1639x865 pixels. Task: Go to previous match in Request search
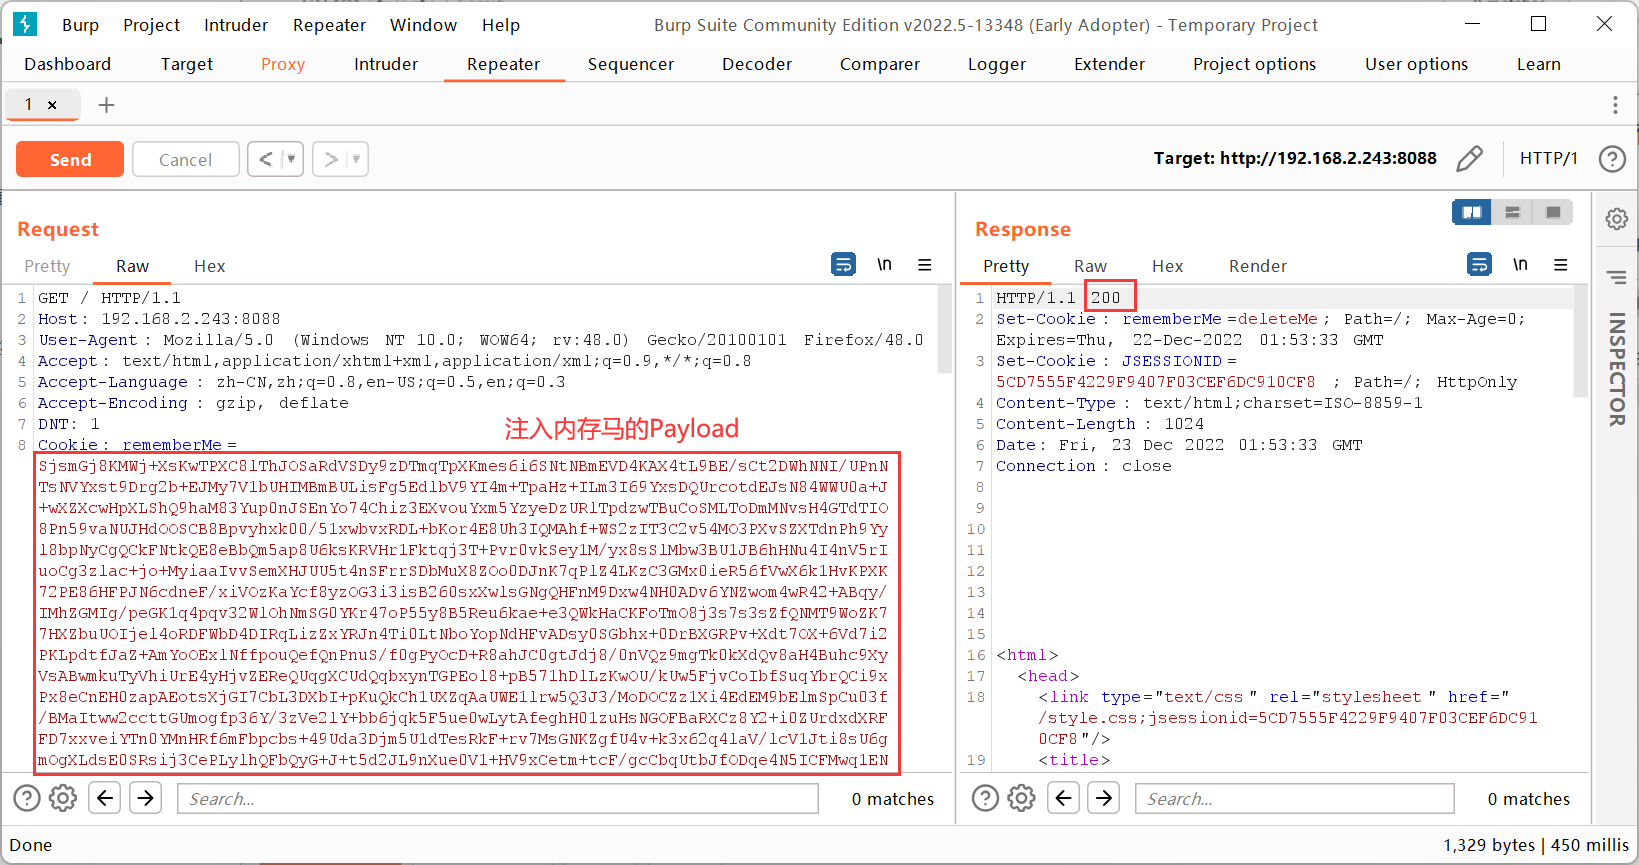pos(105,798)
